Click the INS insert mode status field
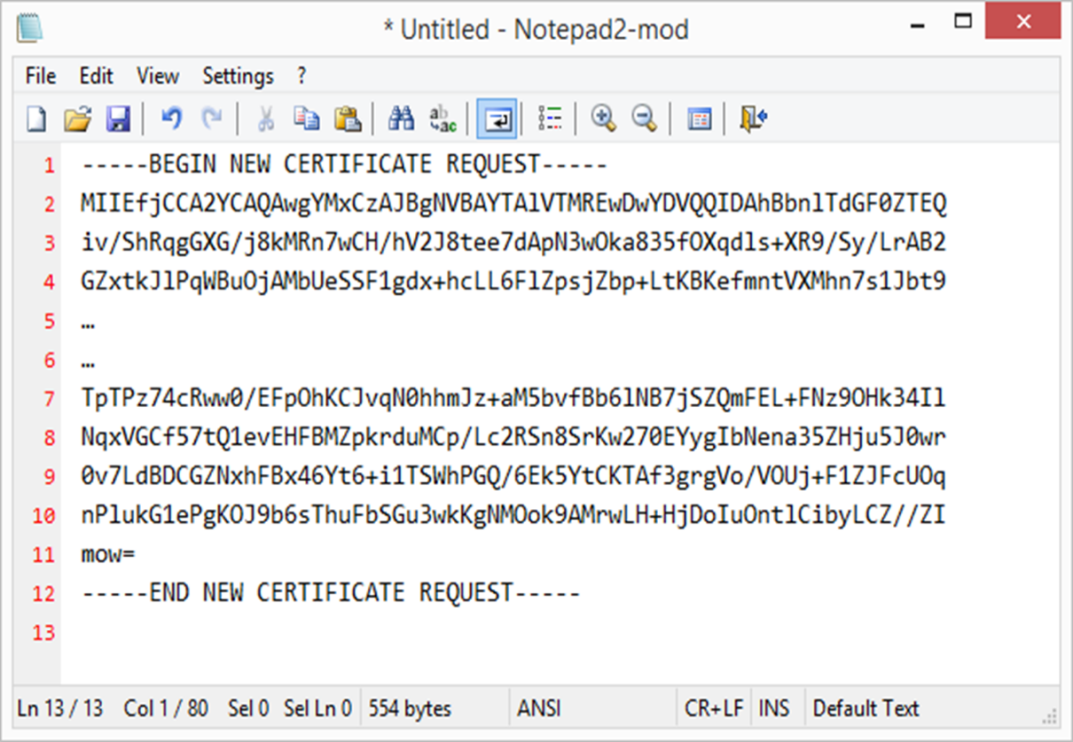The height and width of the screenshot is (742, 1073). coord(774,708)
